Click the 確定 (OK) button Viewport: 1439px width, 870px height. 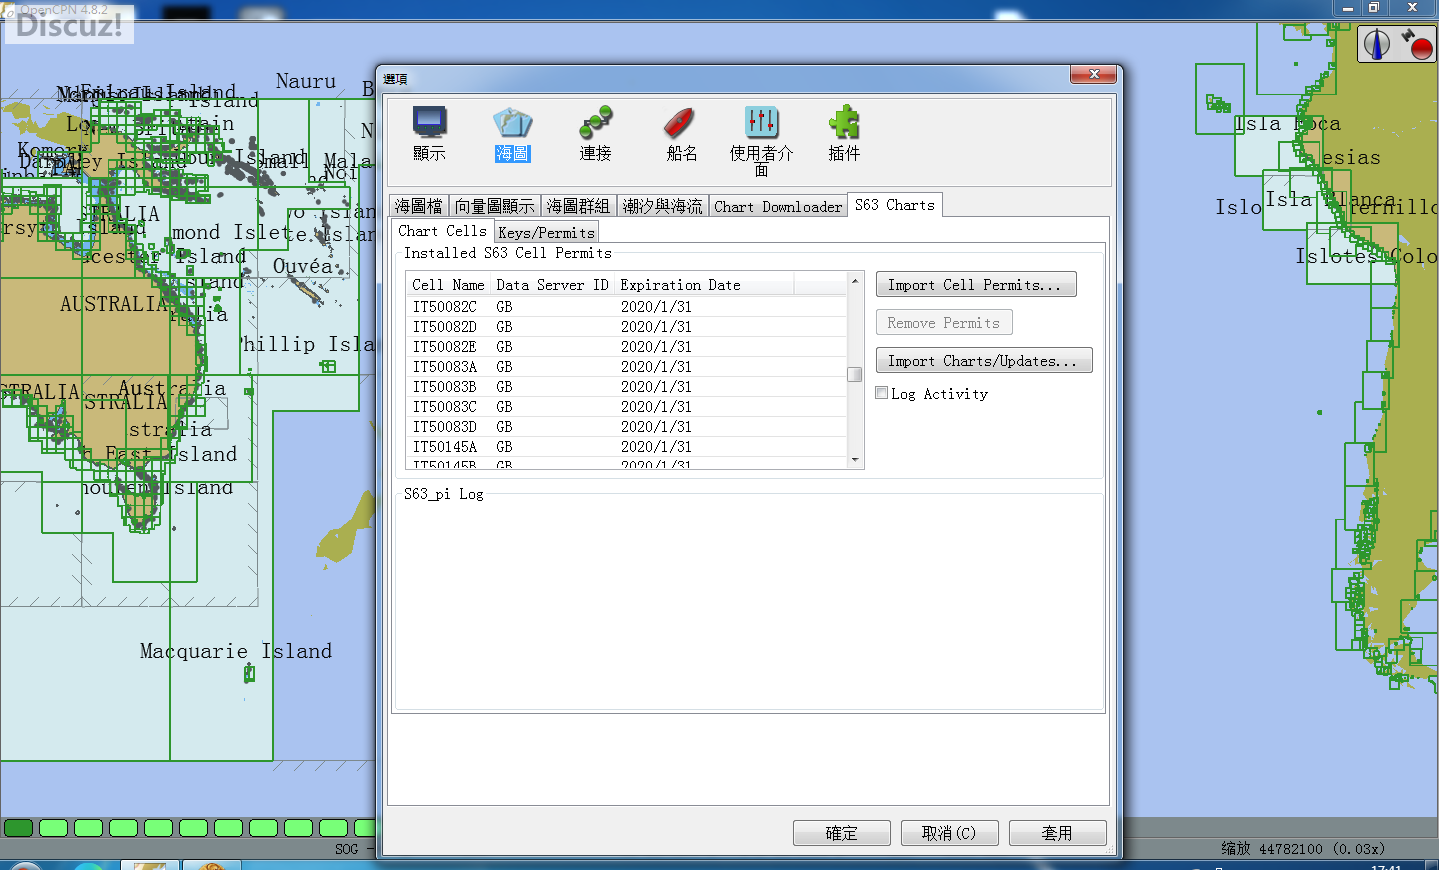tap(841, 833)
